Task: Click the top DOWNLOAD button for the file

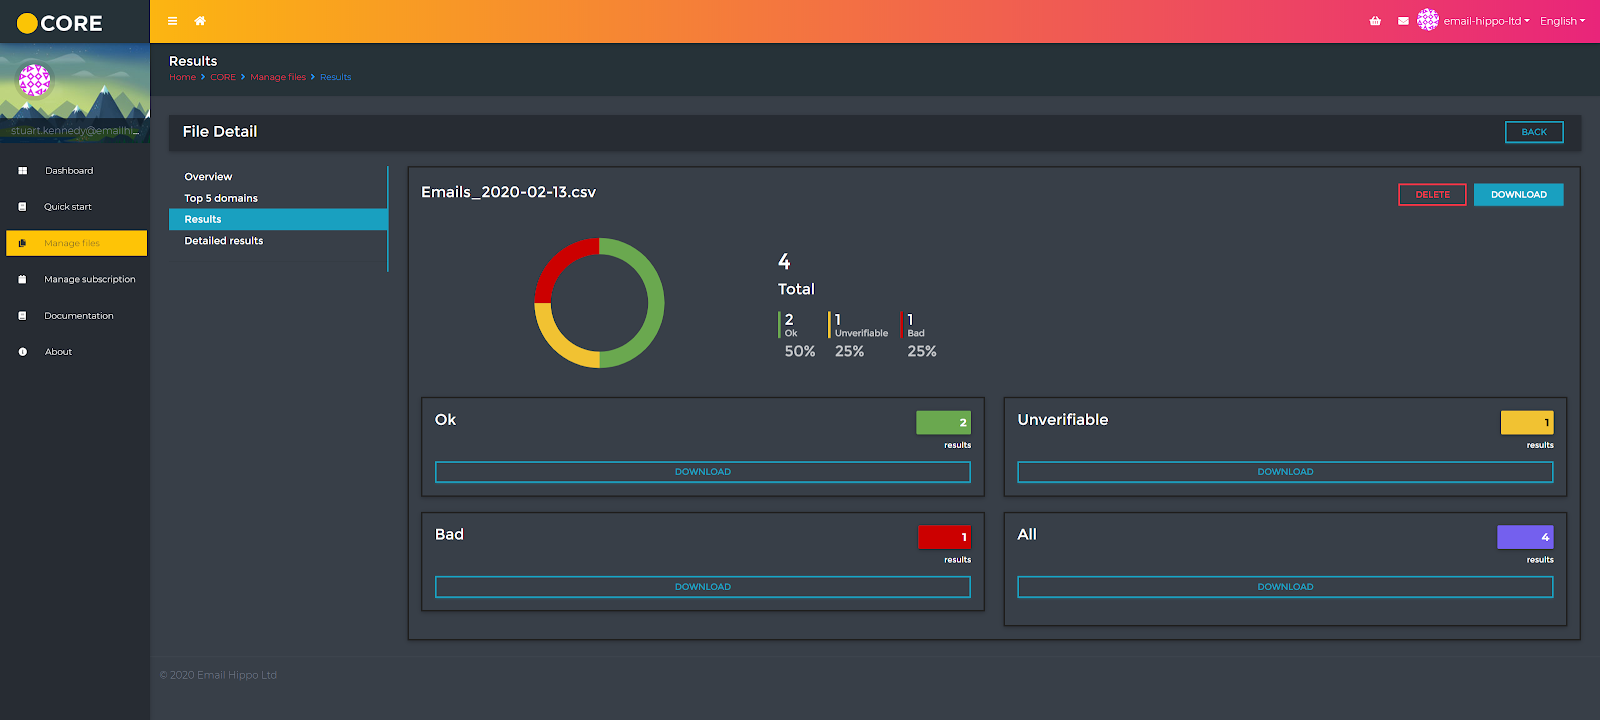Action: pos(1518,195)
